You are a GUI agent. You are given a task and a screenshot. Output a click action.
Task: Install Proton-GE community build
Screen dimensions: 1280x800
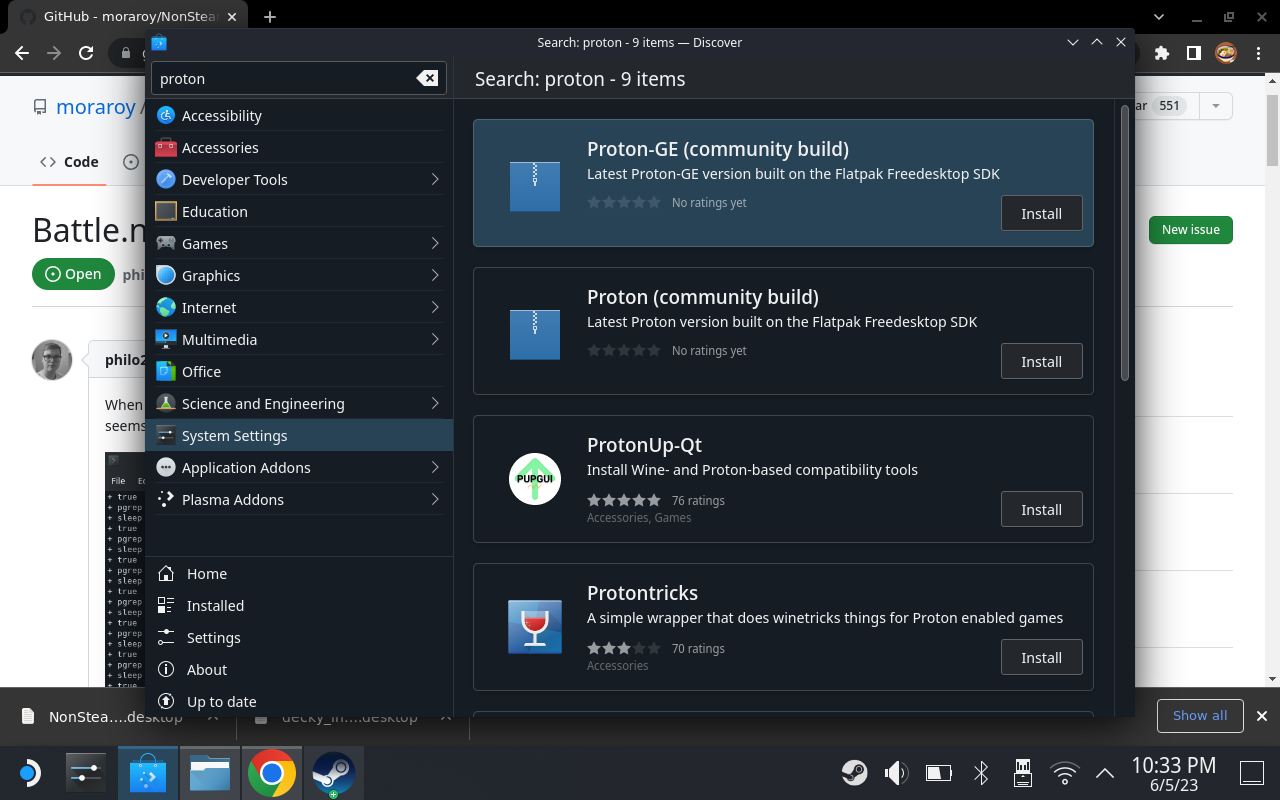[1041, 213]
